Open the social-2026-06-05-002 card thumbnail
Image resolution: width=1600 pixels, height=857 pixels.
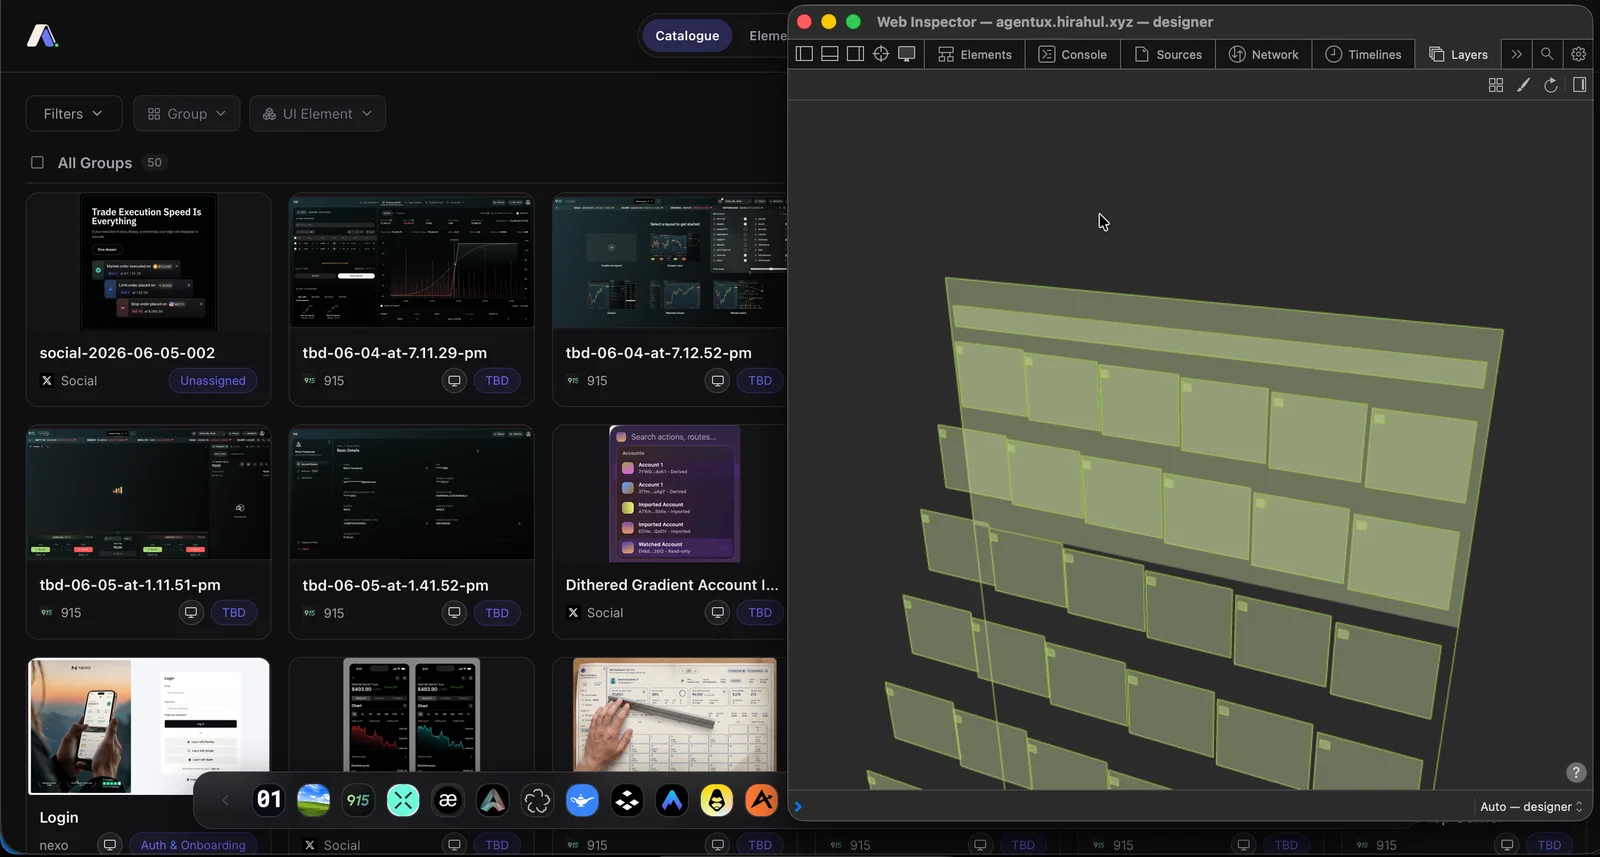click(148, 262)
